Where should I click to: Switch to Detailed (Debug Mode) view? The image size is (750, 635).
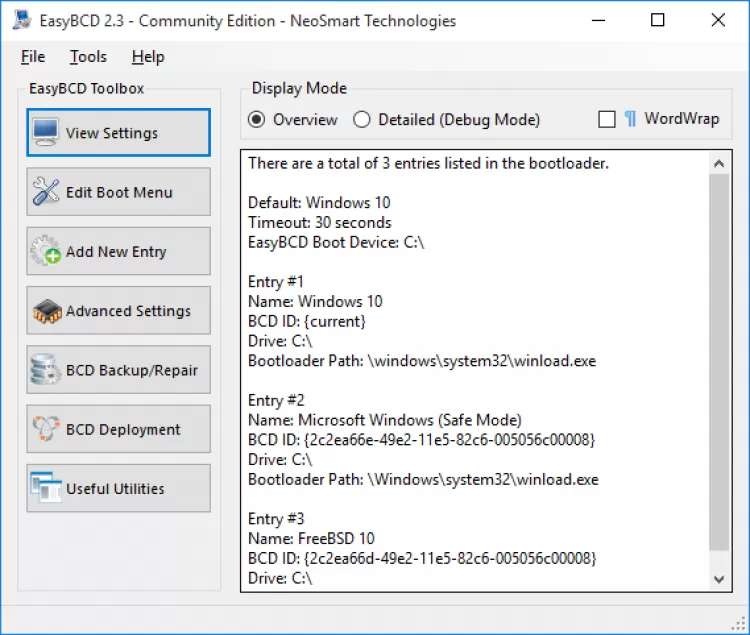pos(362,120)
